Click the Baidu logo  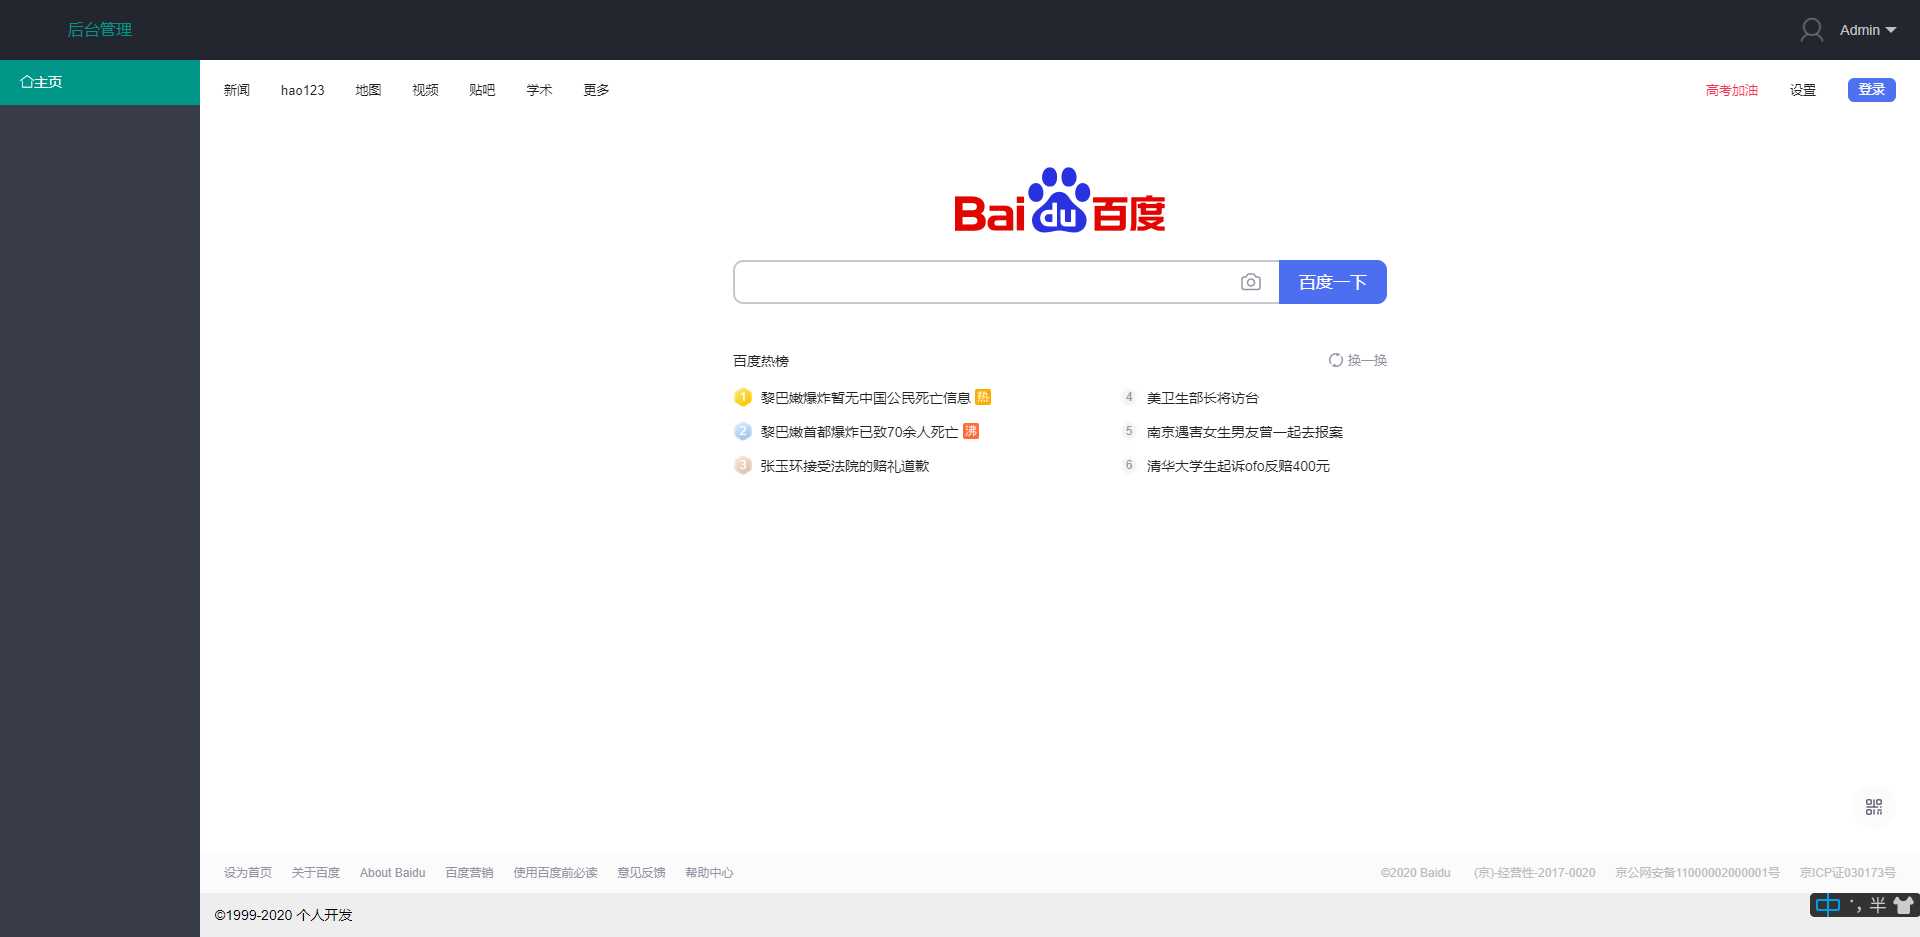click(1060, 200)
